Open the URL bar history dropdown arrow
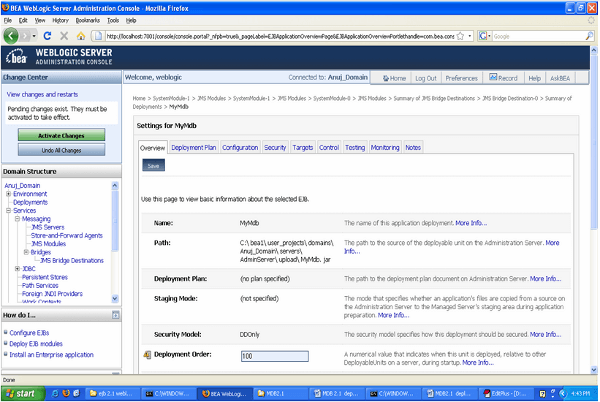Screen dimensions: 600x402 click(x=470, y=36)
